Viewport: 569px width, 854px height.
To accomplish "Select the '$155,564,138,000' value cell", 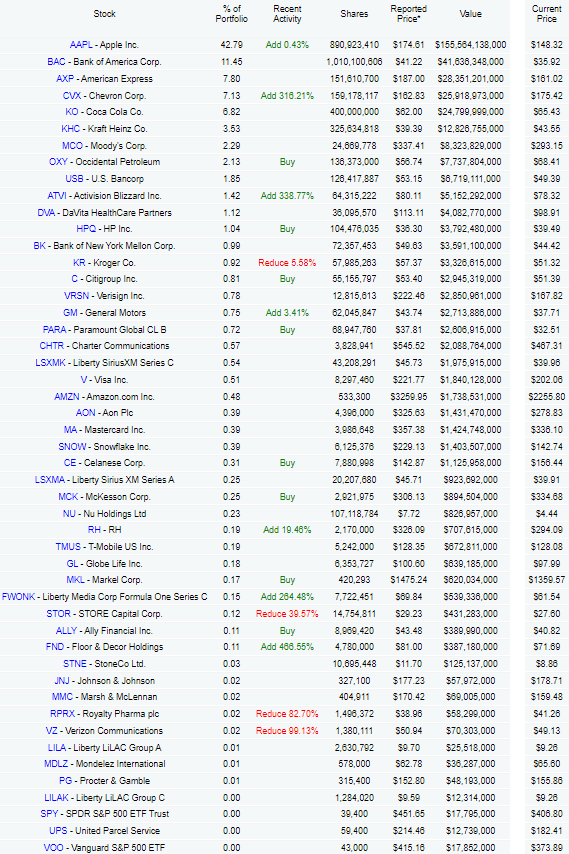I will click(x=470, y=45).
